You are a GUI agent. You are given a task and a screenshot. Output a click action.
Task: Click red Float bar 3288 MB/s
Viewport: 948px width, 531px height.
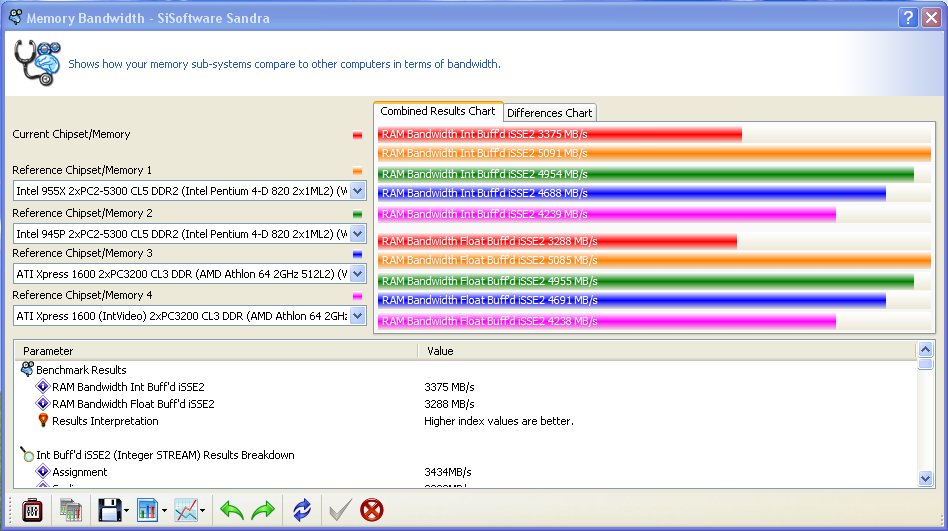point(557,241)
